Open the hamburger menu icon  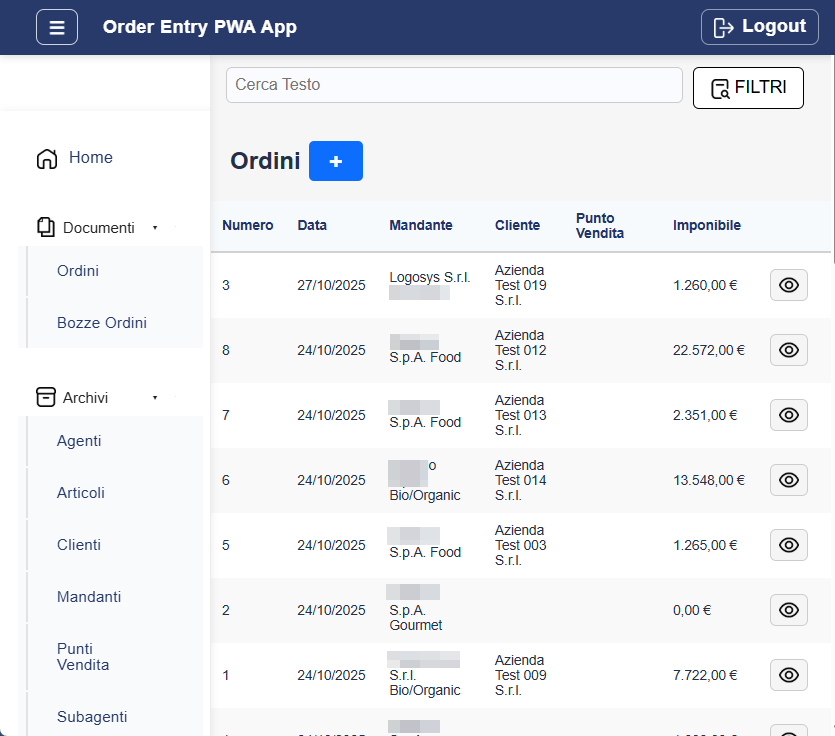coord(57,27)
